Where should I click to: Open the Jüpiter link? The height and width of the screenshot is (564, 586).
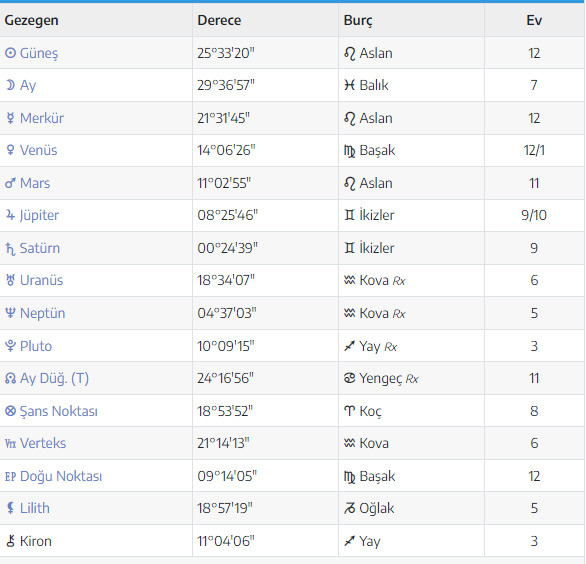(39, 216)
